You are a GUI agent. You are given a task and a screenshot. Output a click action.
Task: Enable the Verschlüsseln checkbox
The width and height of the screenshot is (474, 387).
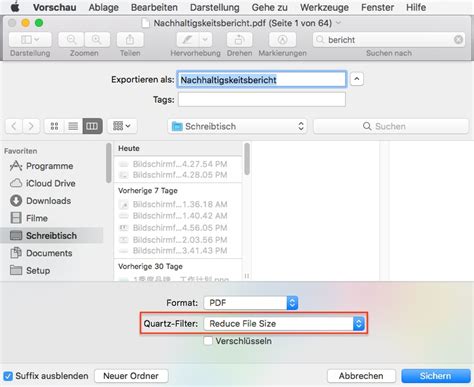[208, 341]
